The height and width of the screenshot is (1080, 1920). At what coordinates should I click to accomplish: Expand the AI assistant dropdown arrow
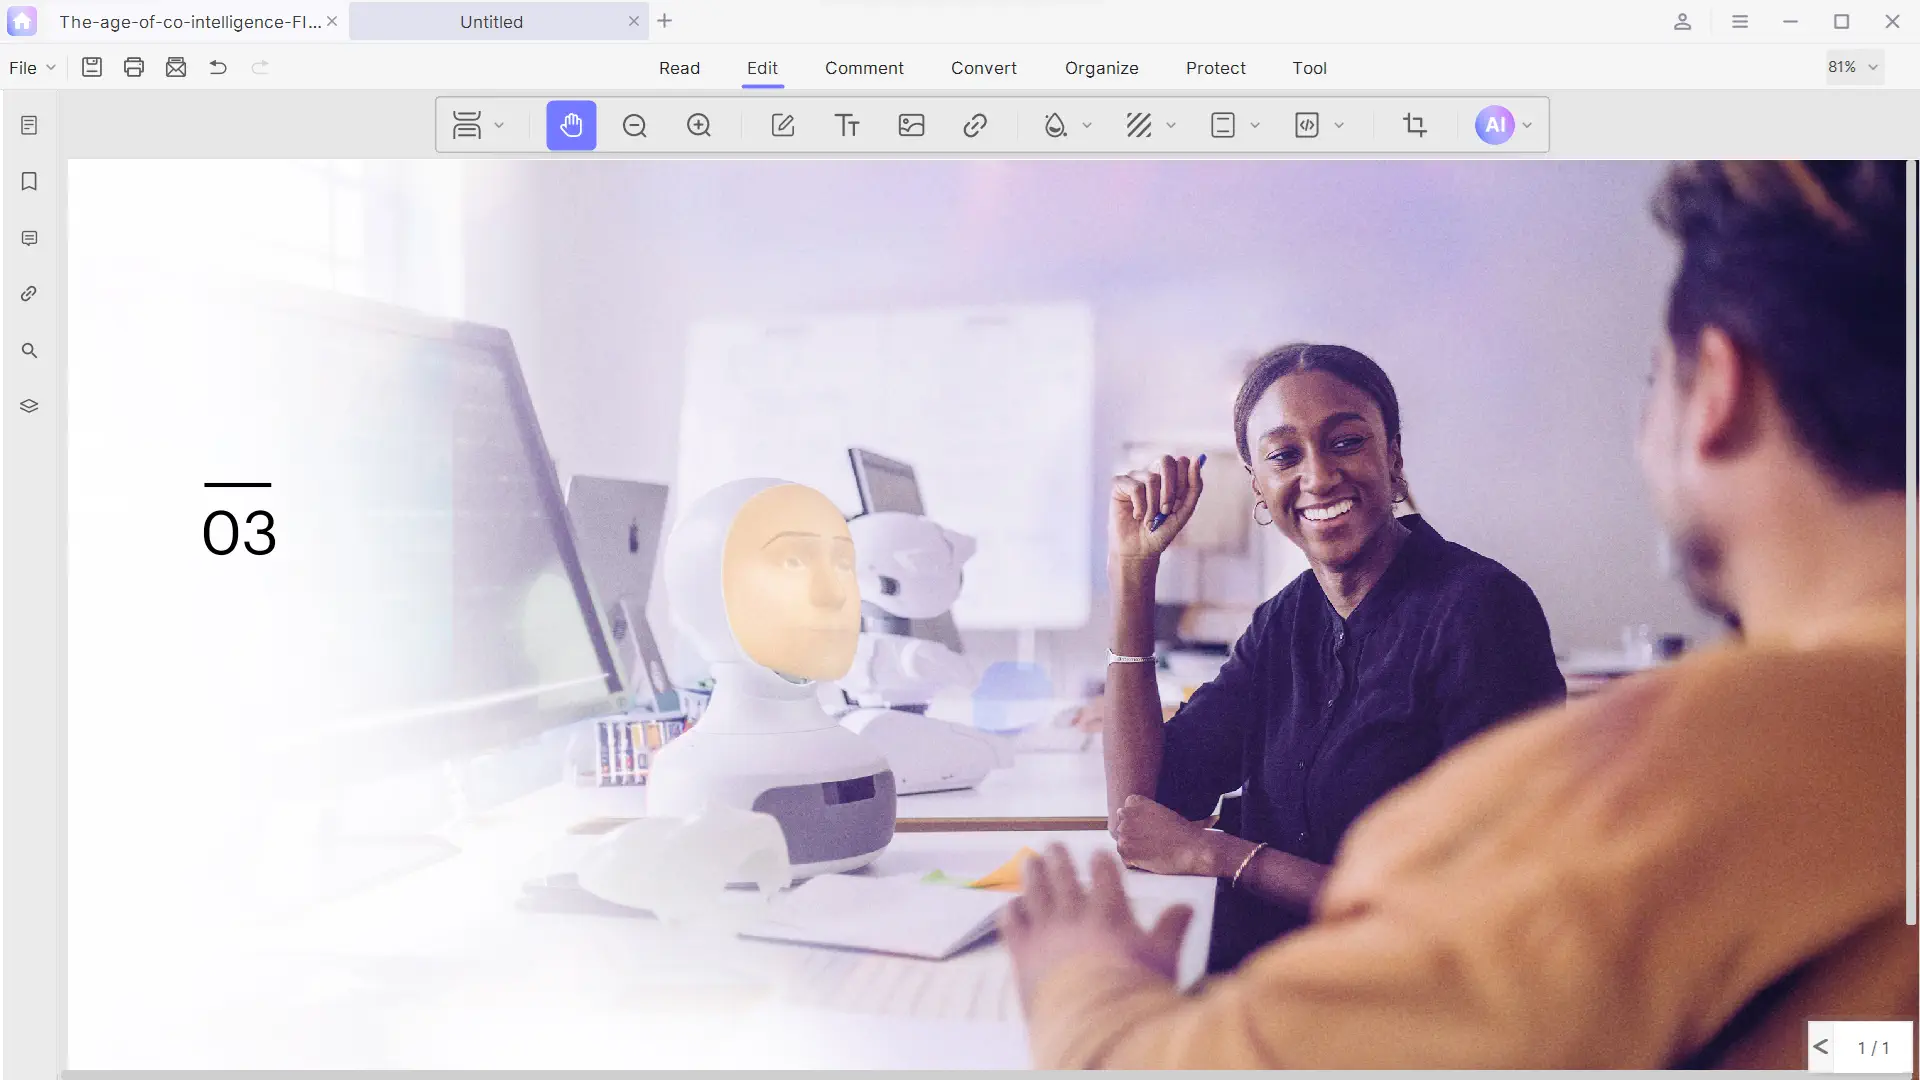[x=1527, y=126]
